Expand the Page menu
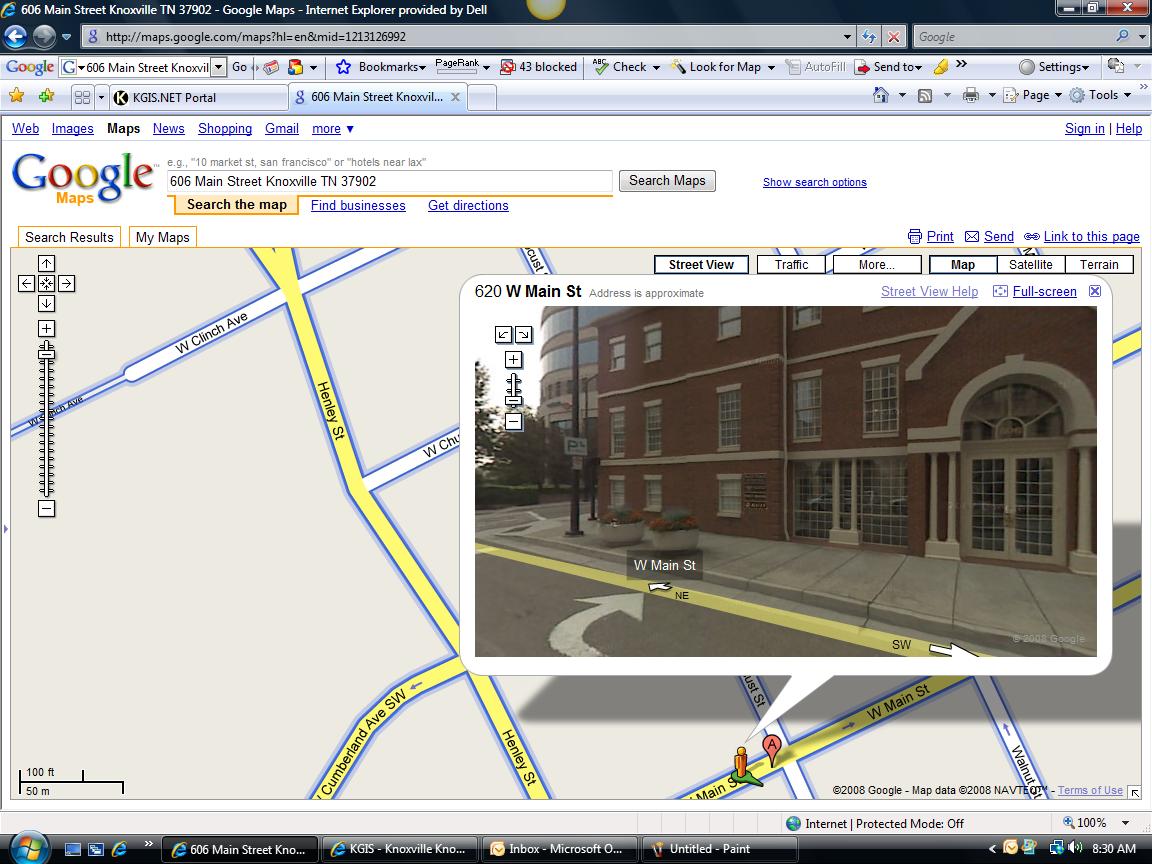The image size is (1152, 864). (1033, 95)
